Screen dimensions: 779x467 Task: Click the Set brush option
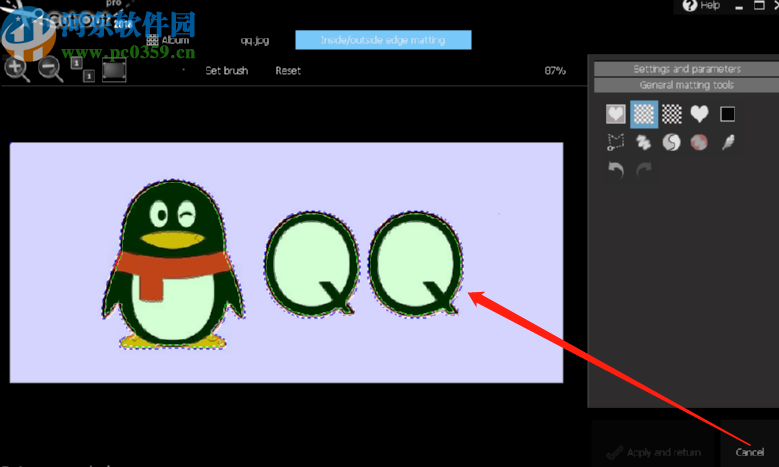tap(227, 71)
